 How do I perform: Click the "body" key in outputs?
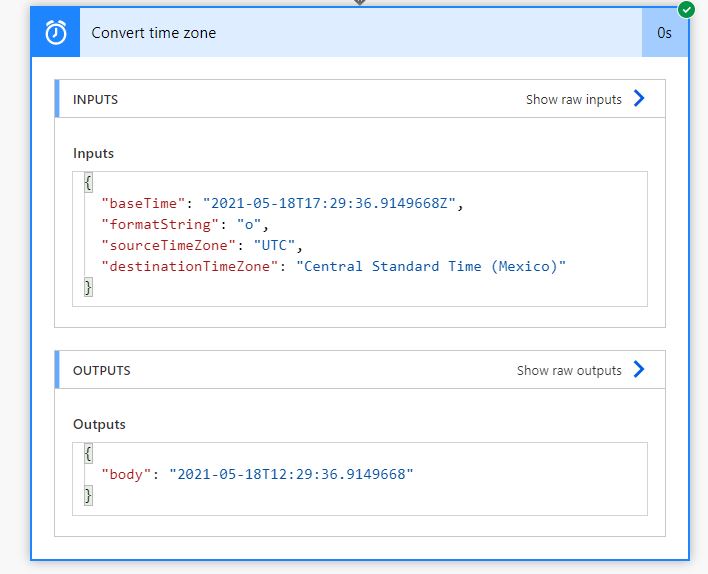point(126,474)
